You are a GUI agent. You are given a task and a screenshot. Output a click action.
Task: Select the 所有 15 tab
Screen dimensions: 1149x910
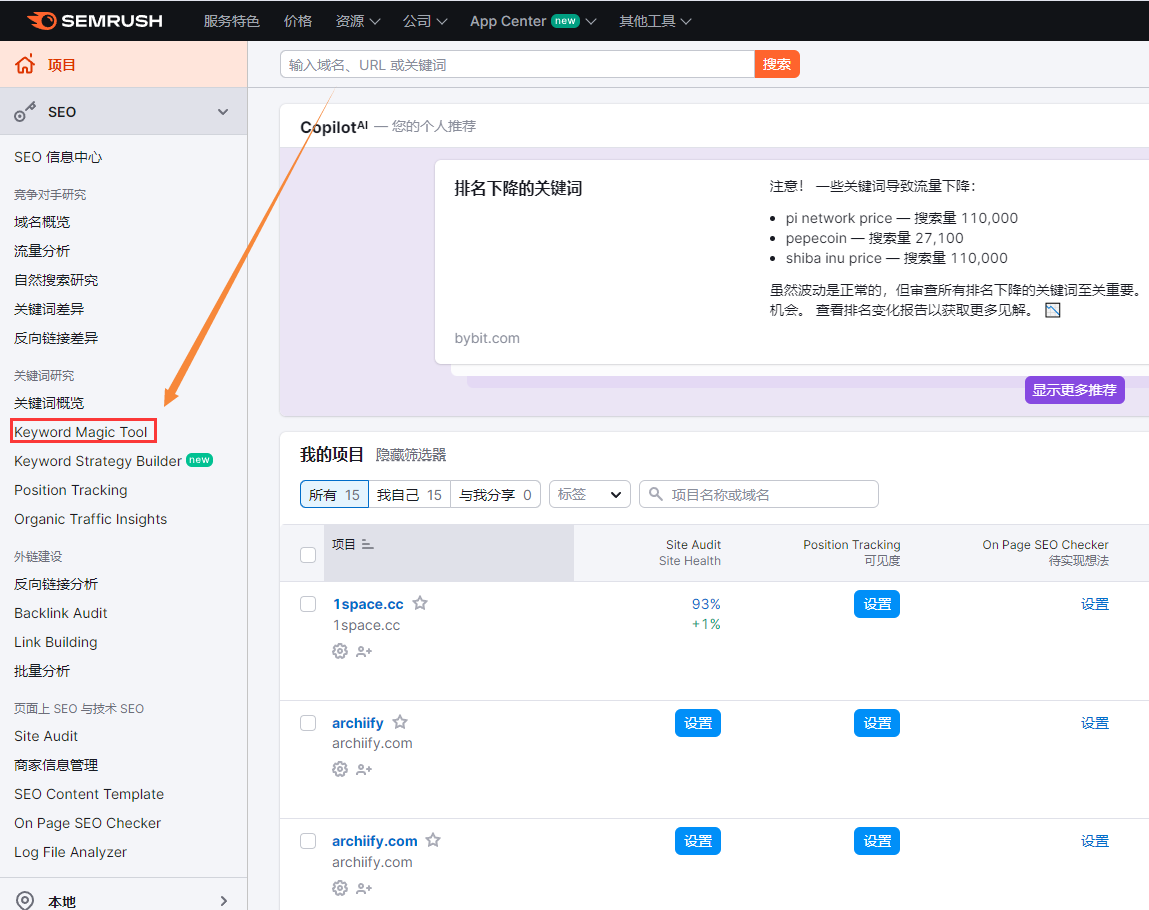click(334, 495)
